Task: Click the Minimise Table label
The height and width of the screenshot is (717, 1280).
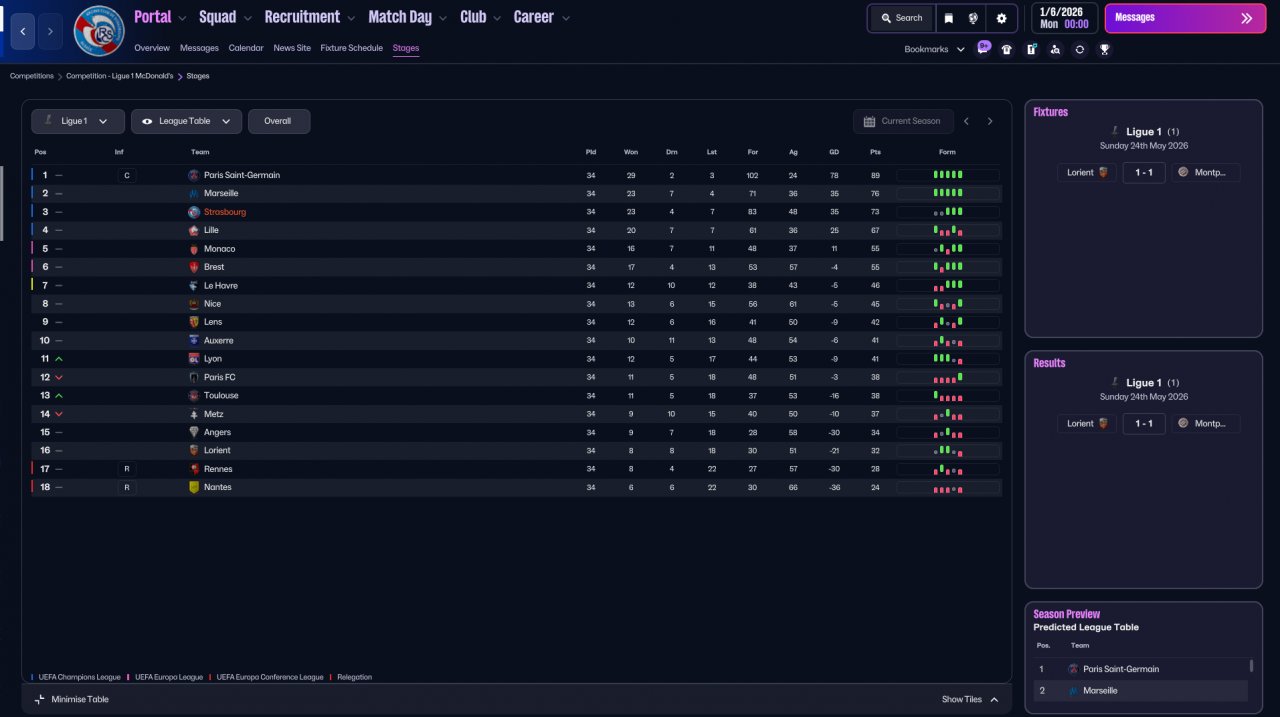Action: point(80,699)
